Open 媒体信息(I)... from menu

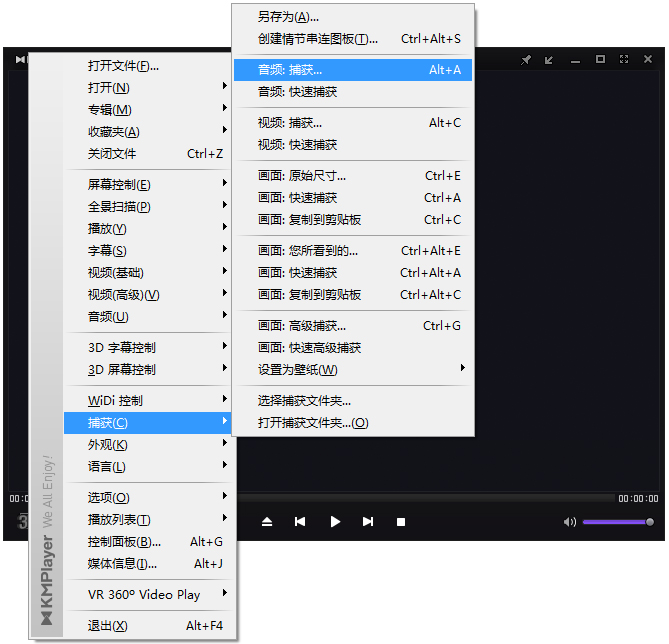click(148, 563)
